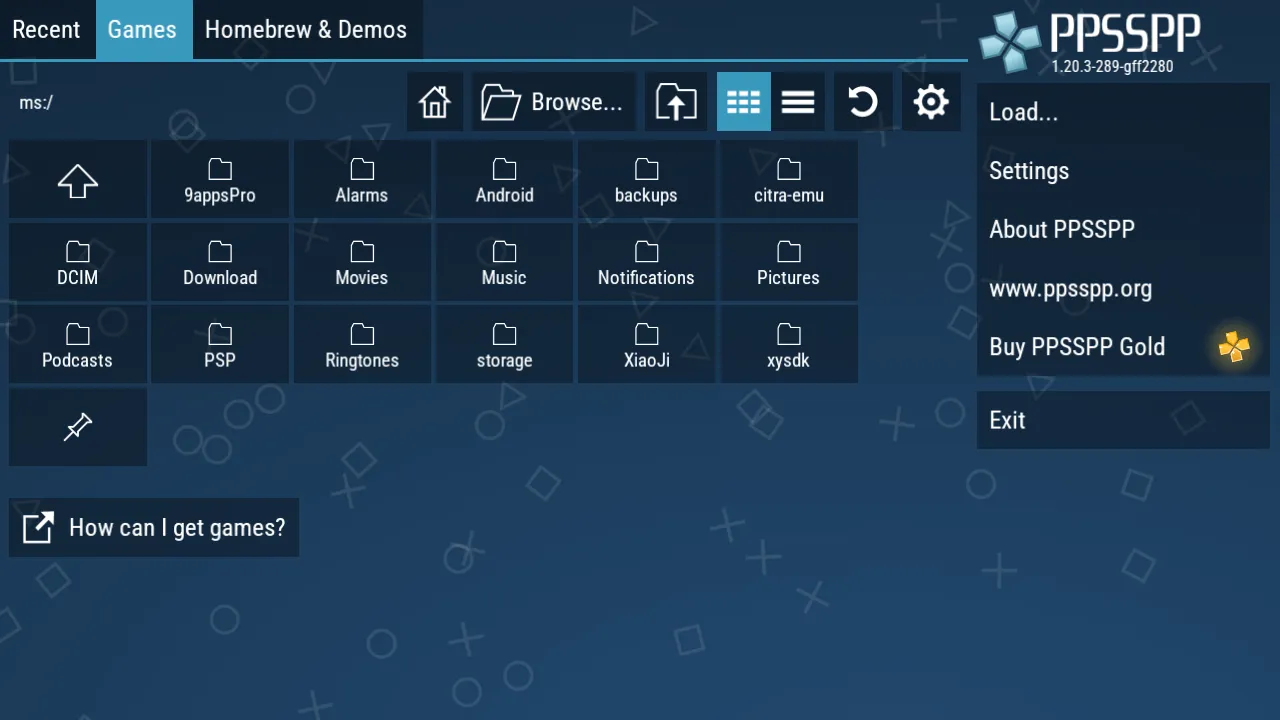
Task: Switch to the Recent tab
Action: pos(46,30)
